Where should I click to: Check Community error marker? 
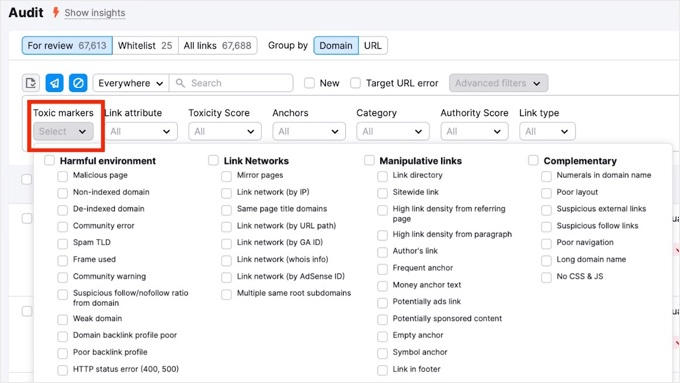pos(62,227)
